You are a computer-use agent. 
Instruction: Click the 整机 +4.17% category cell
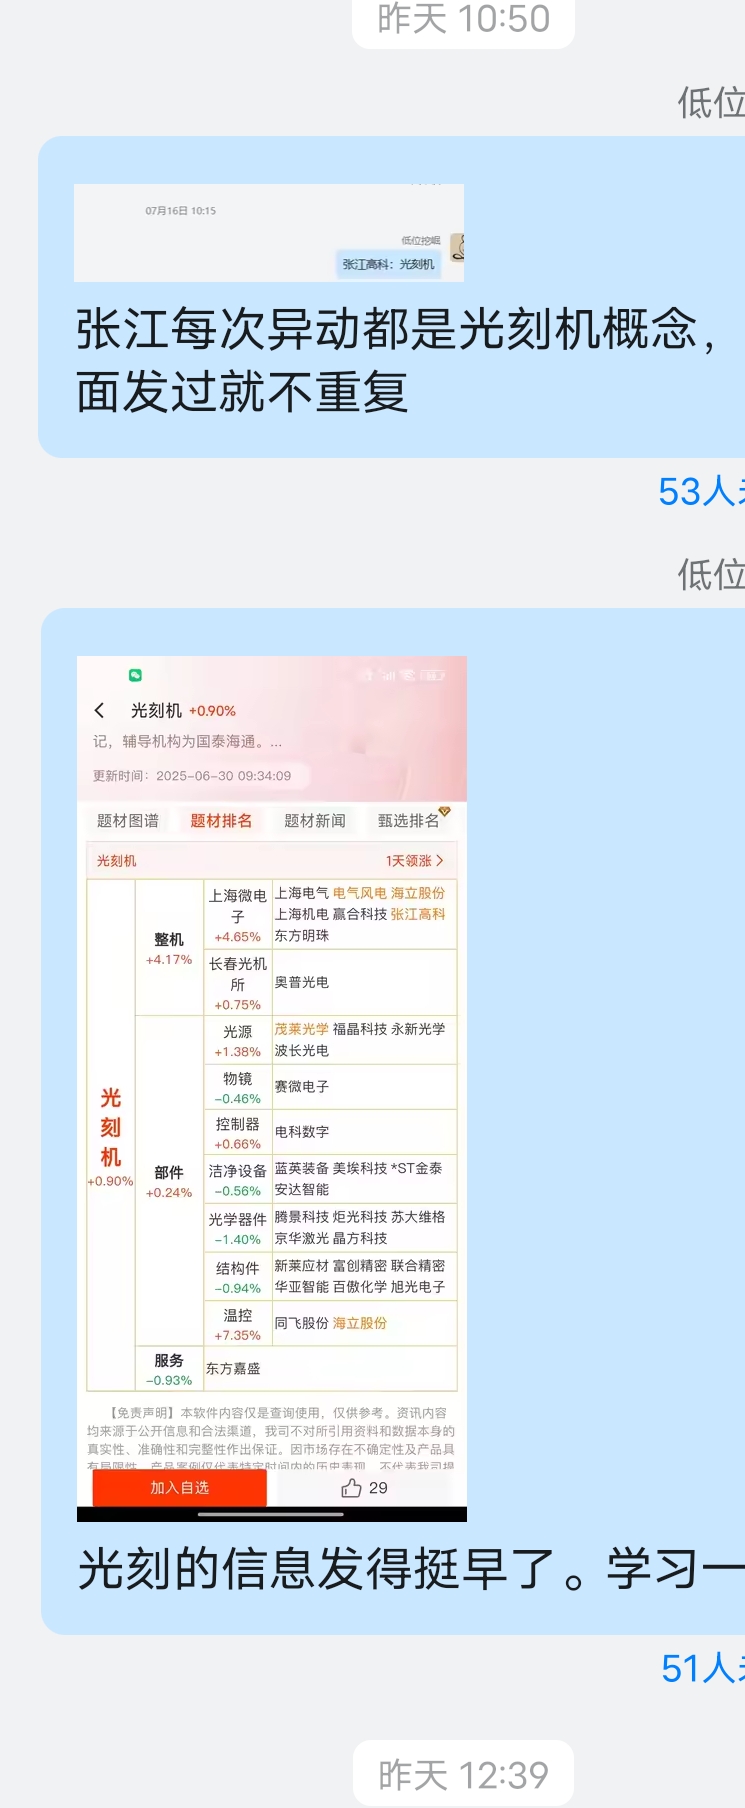pyautogui.click(x=169, y=948)
